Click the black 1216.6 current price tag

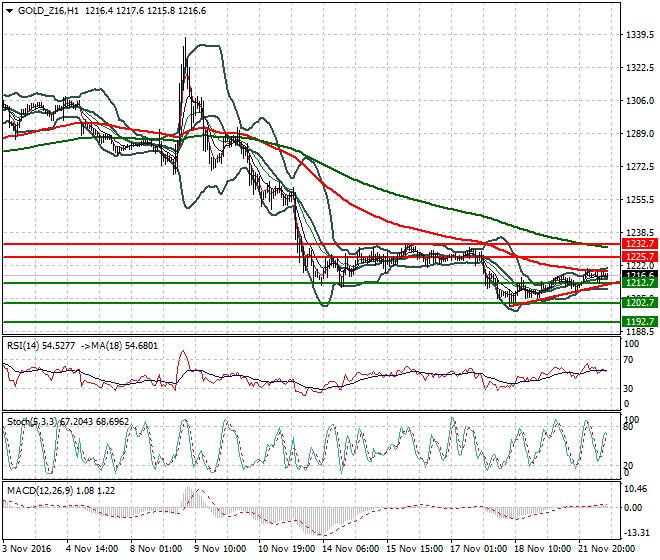[x=638, y=274]
